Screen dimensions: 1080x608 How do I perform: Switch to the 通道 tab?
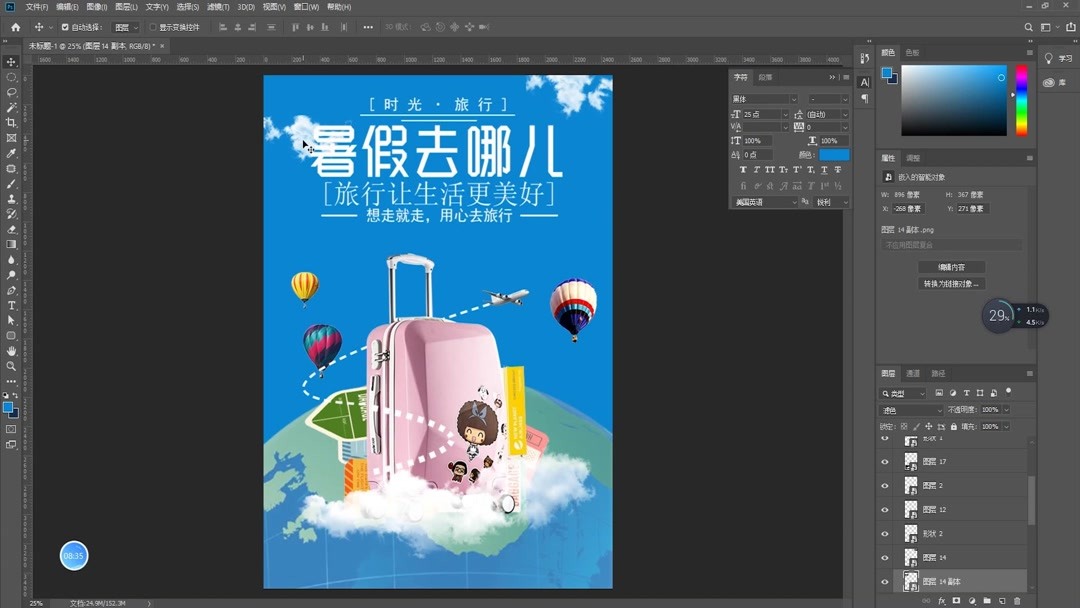click(x=912, y=374)
